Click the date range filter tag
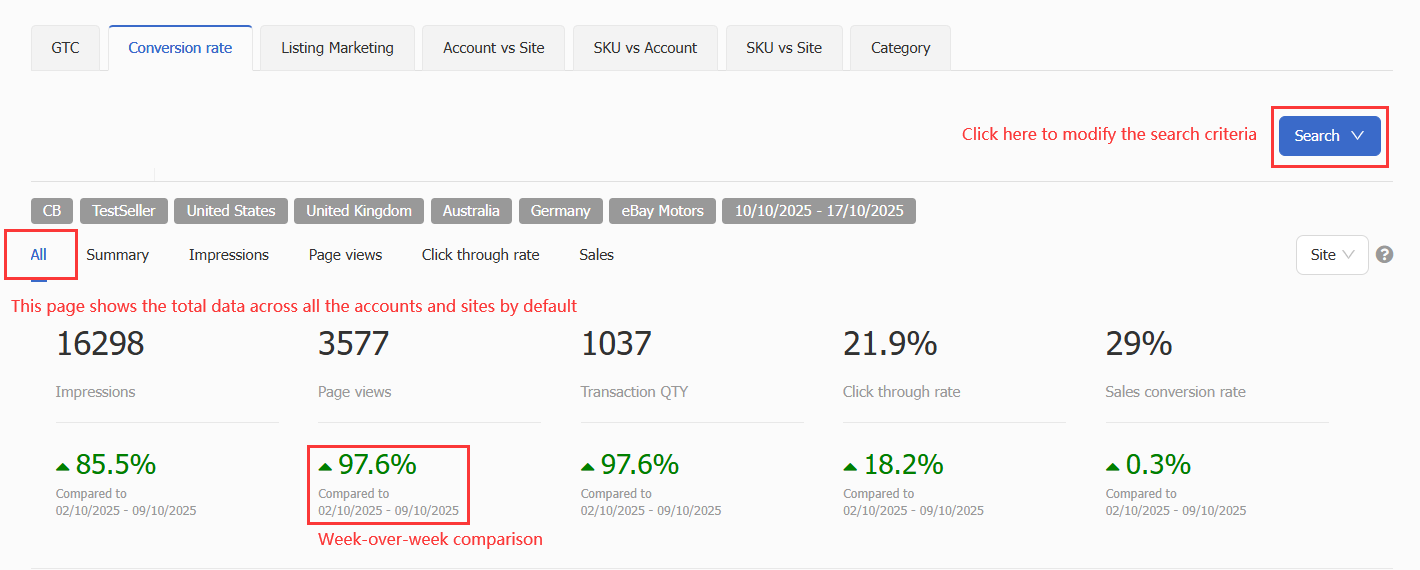 point(818,211)
